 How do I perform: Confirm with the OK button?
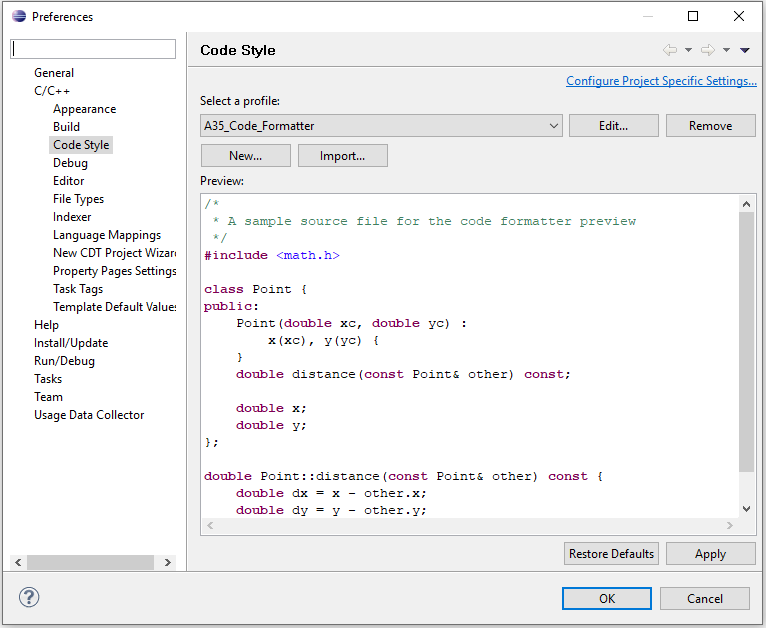pyautogui.click(x=607, y=598)
